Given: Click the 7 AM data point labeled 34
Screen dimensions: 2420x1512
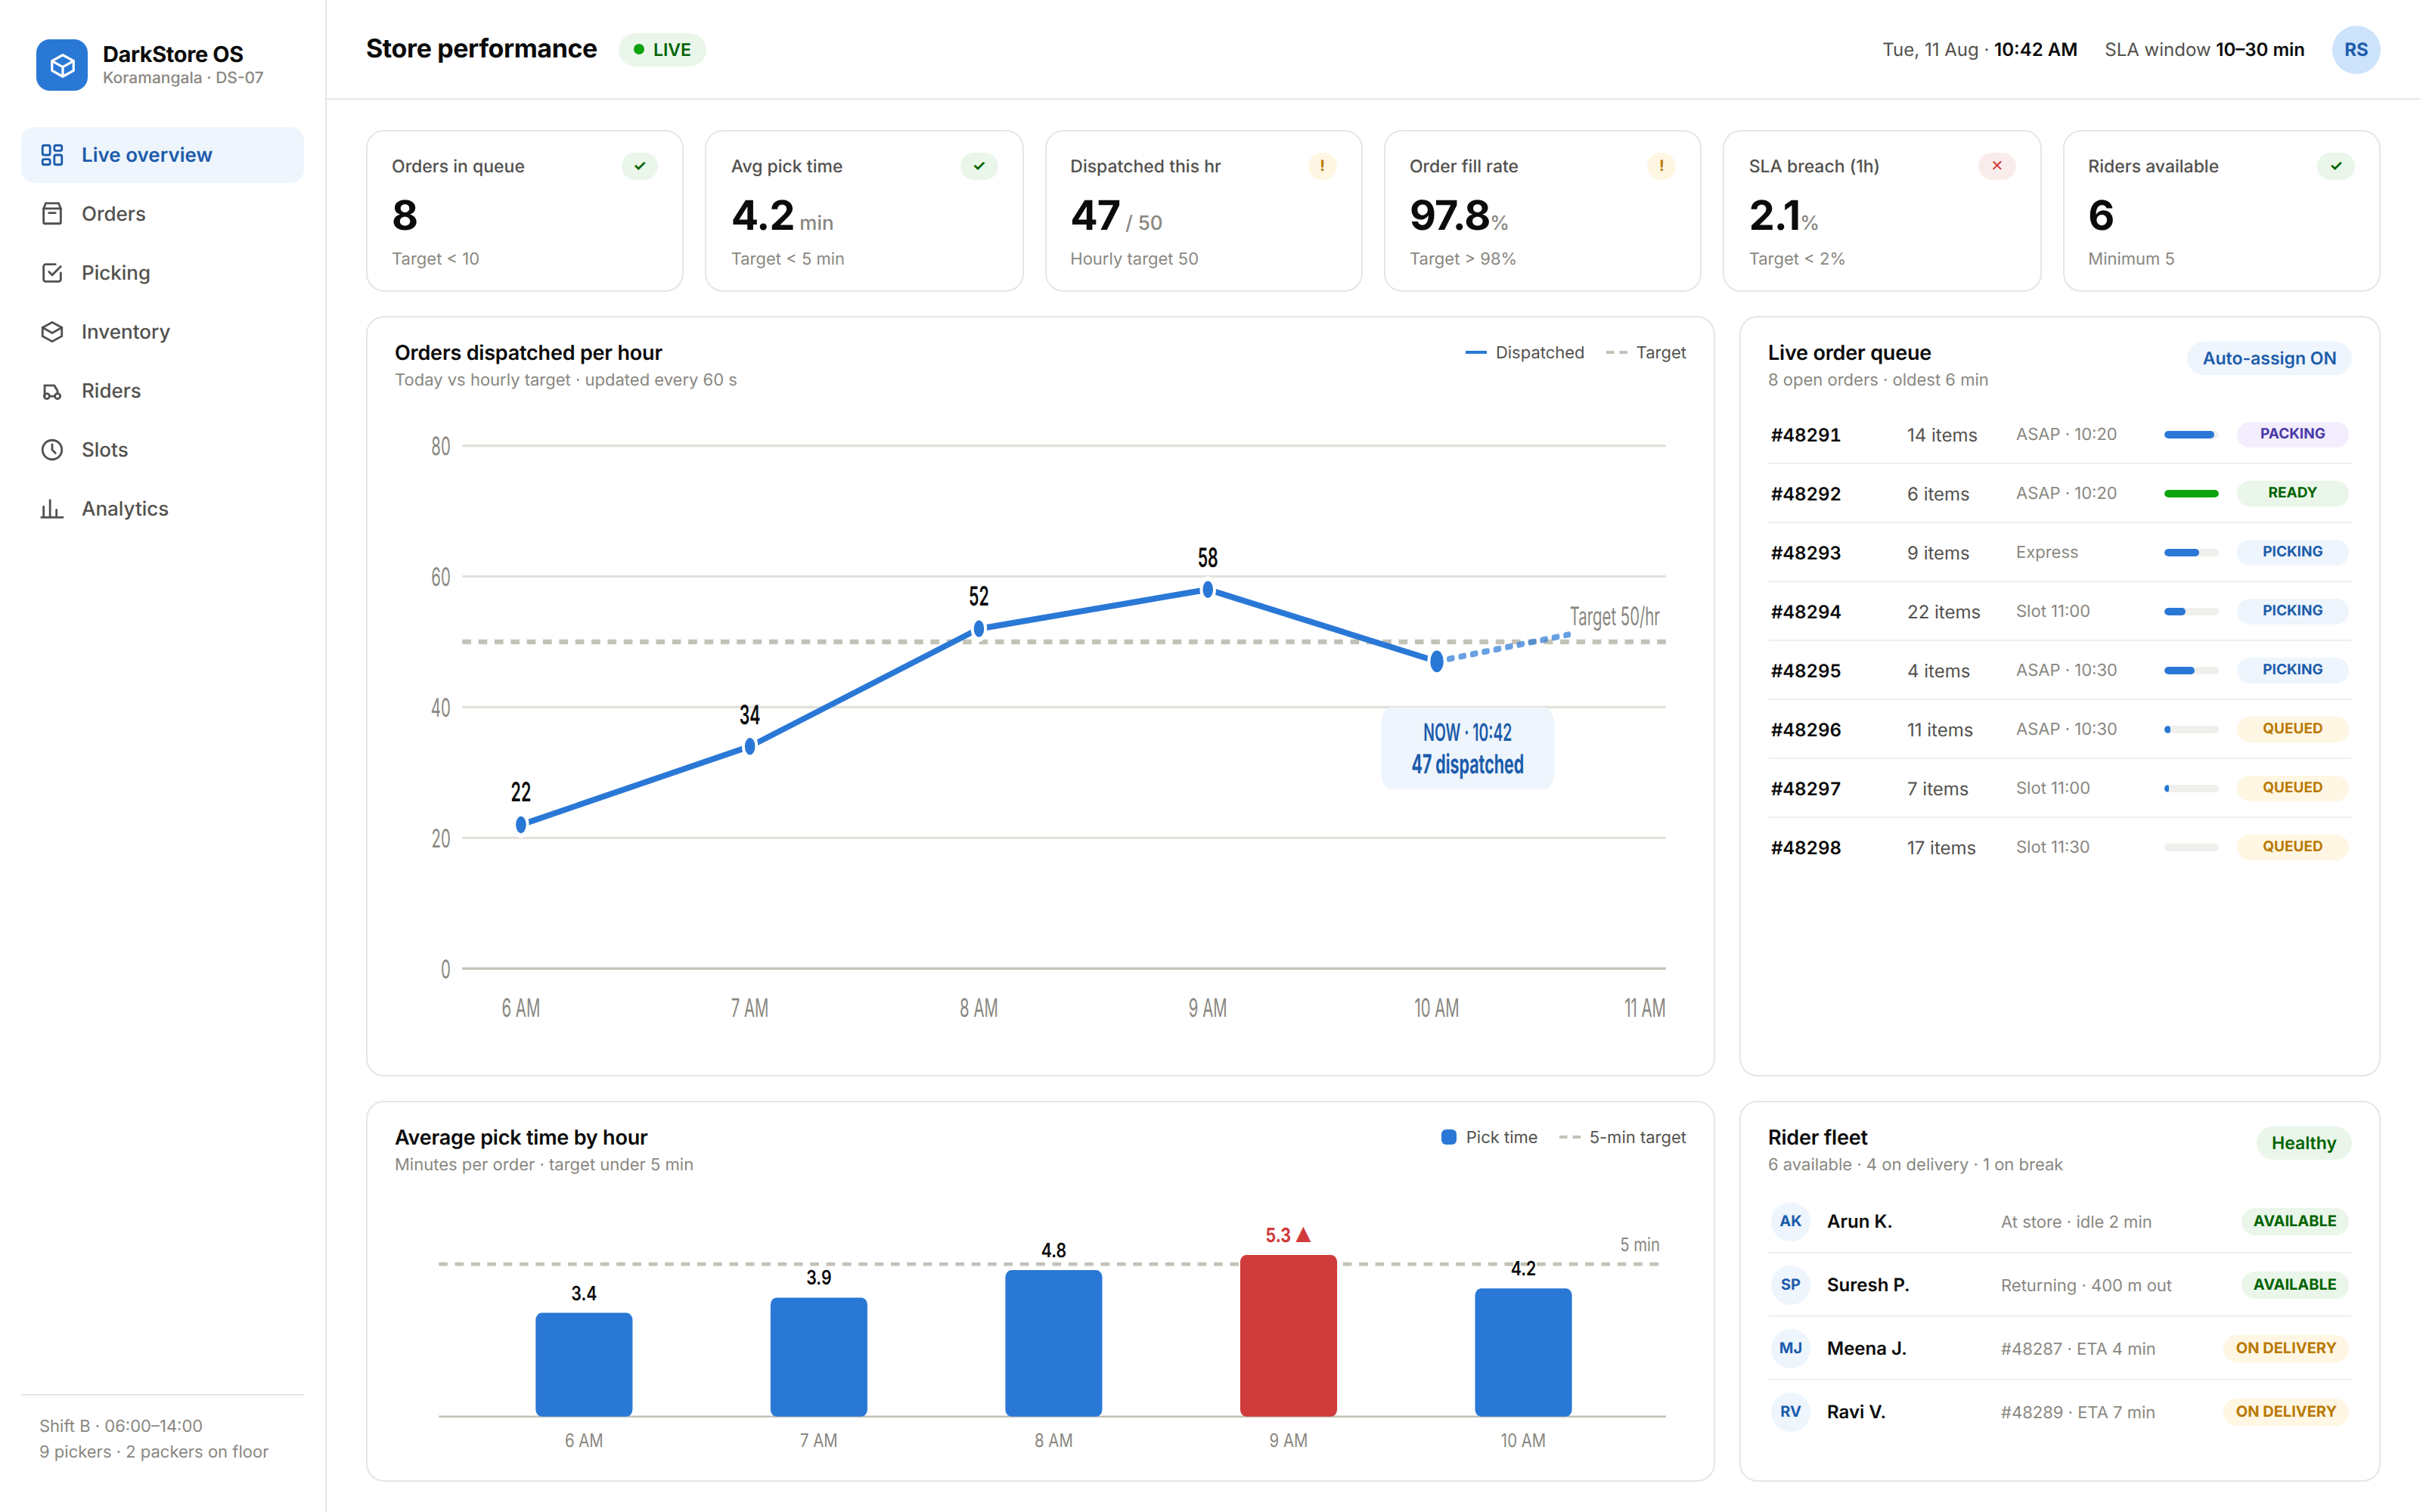Looking at the screenshot, I should click(x=750, y=747).
